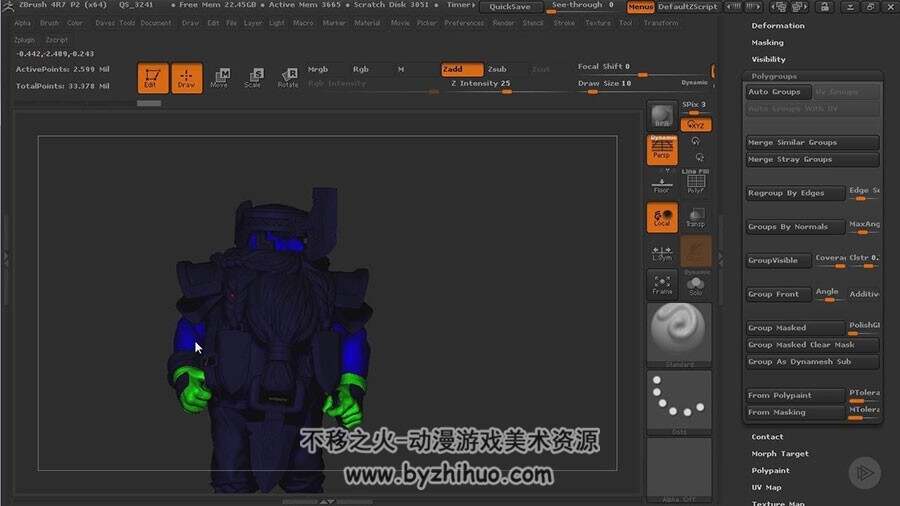Click the ZBrush logo icon

tap(7, 6)
